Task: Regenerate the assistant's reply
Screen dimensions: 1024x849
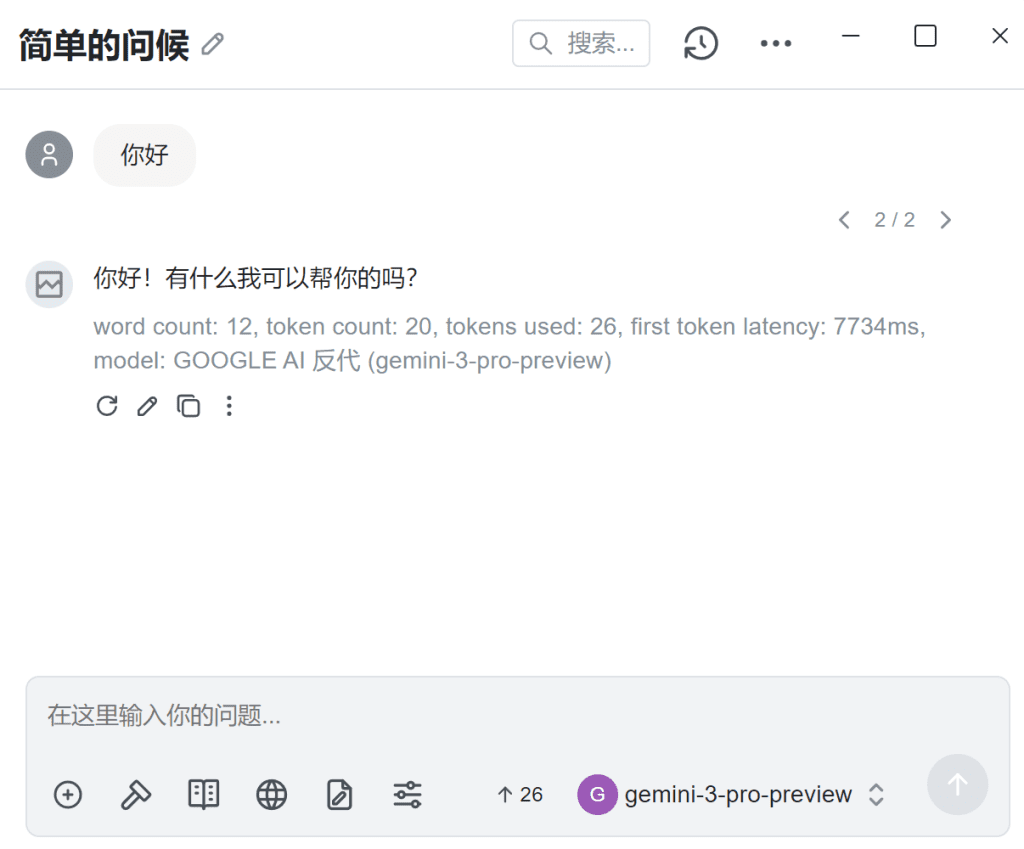Action: pyautogui.click(x=107, y=406)
